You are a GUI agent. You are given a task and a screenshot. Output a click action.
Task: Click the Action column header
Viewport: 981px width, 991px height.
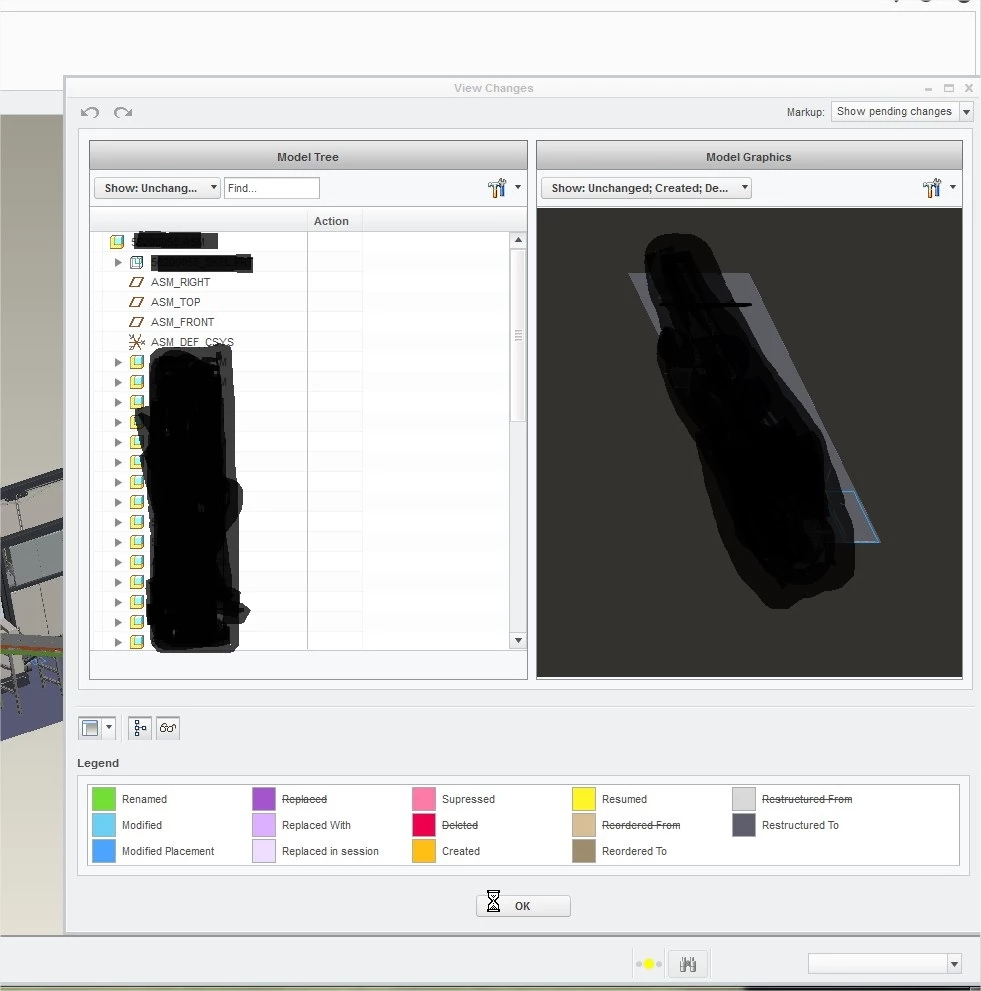click(x=334, y=221)
